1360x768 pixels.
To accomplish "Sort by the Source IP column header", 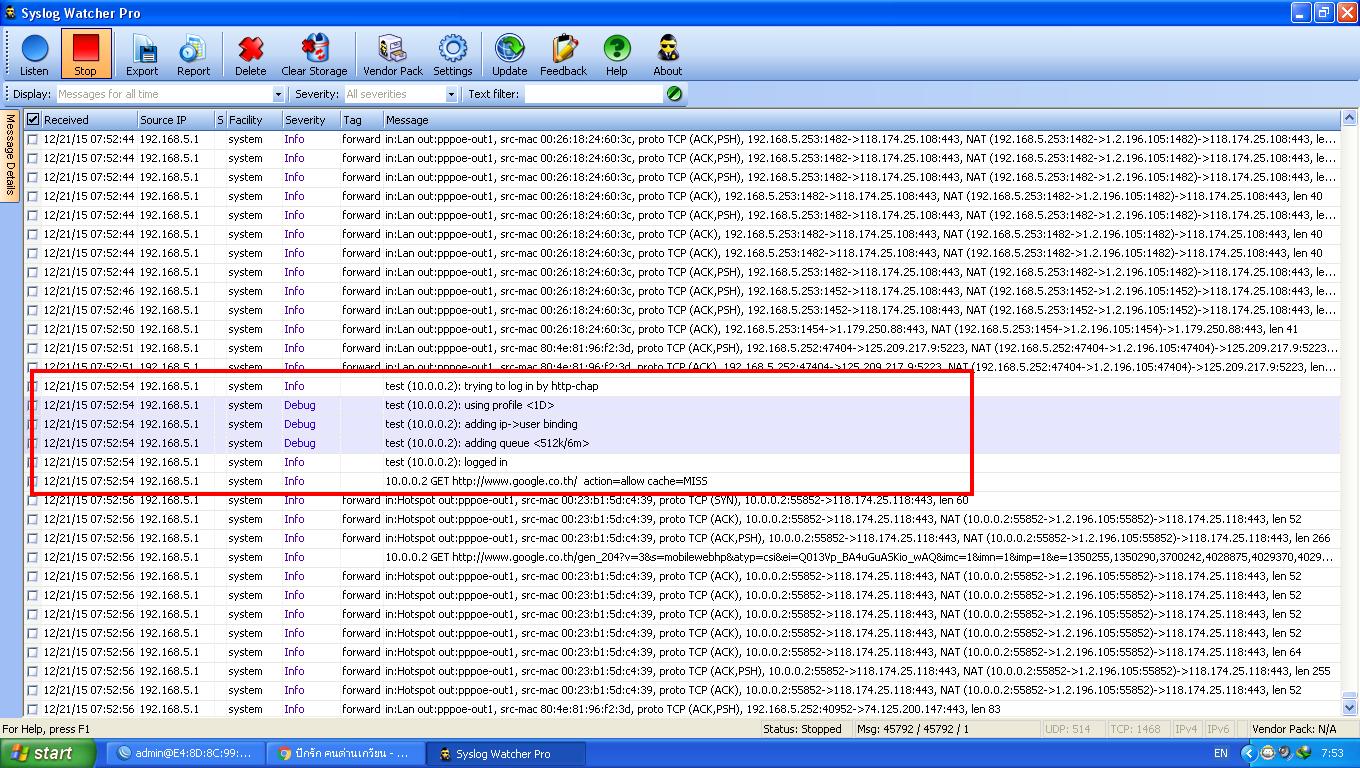I will [175, 120].
